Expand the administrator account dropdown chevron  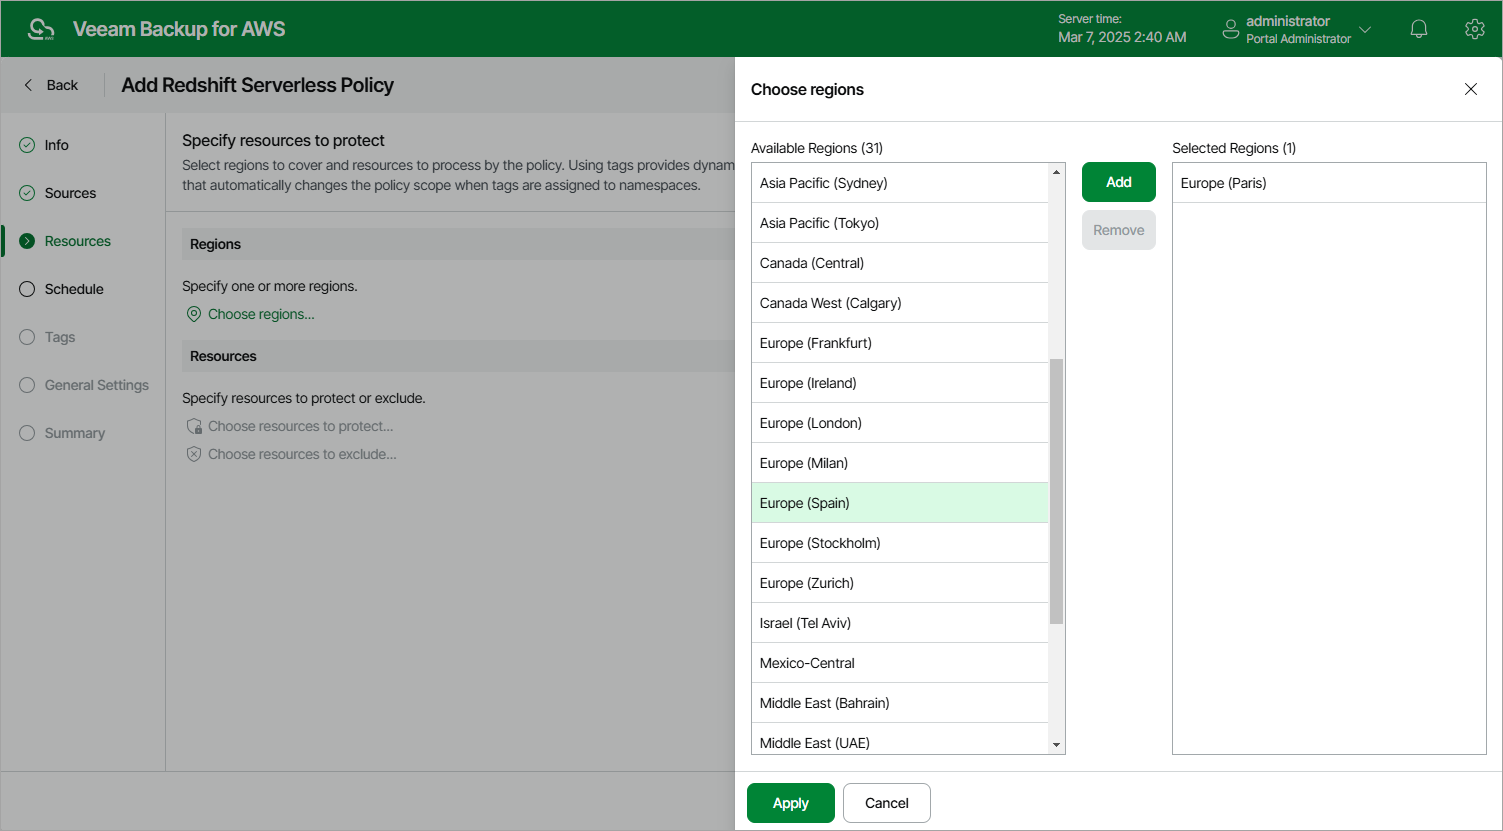[1365, 30]
